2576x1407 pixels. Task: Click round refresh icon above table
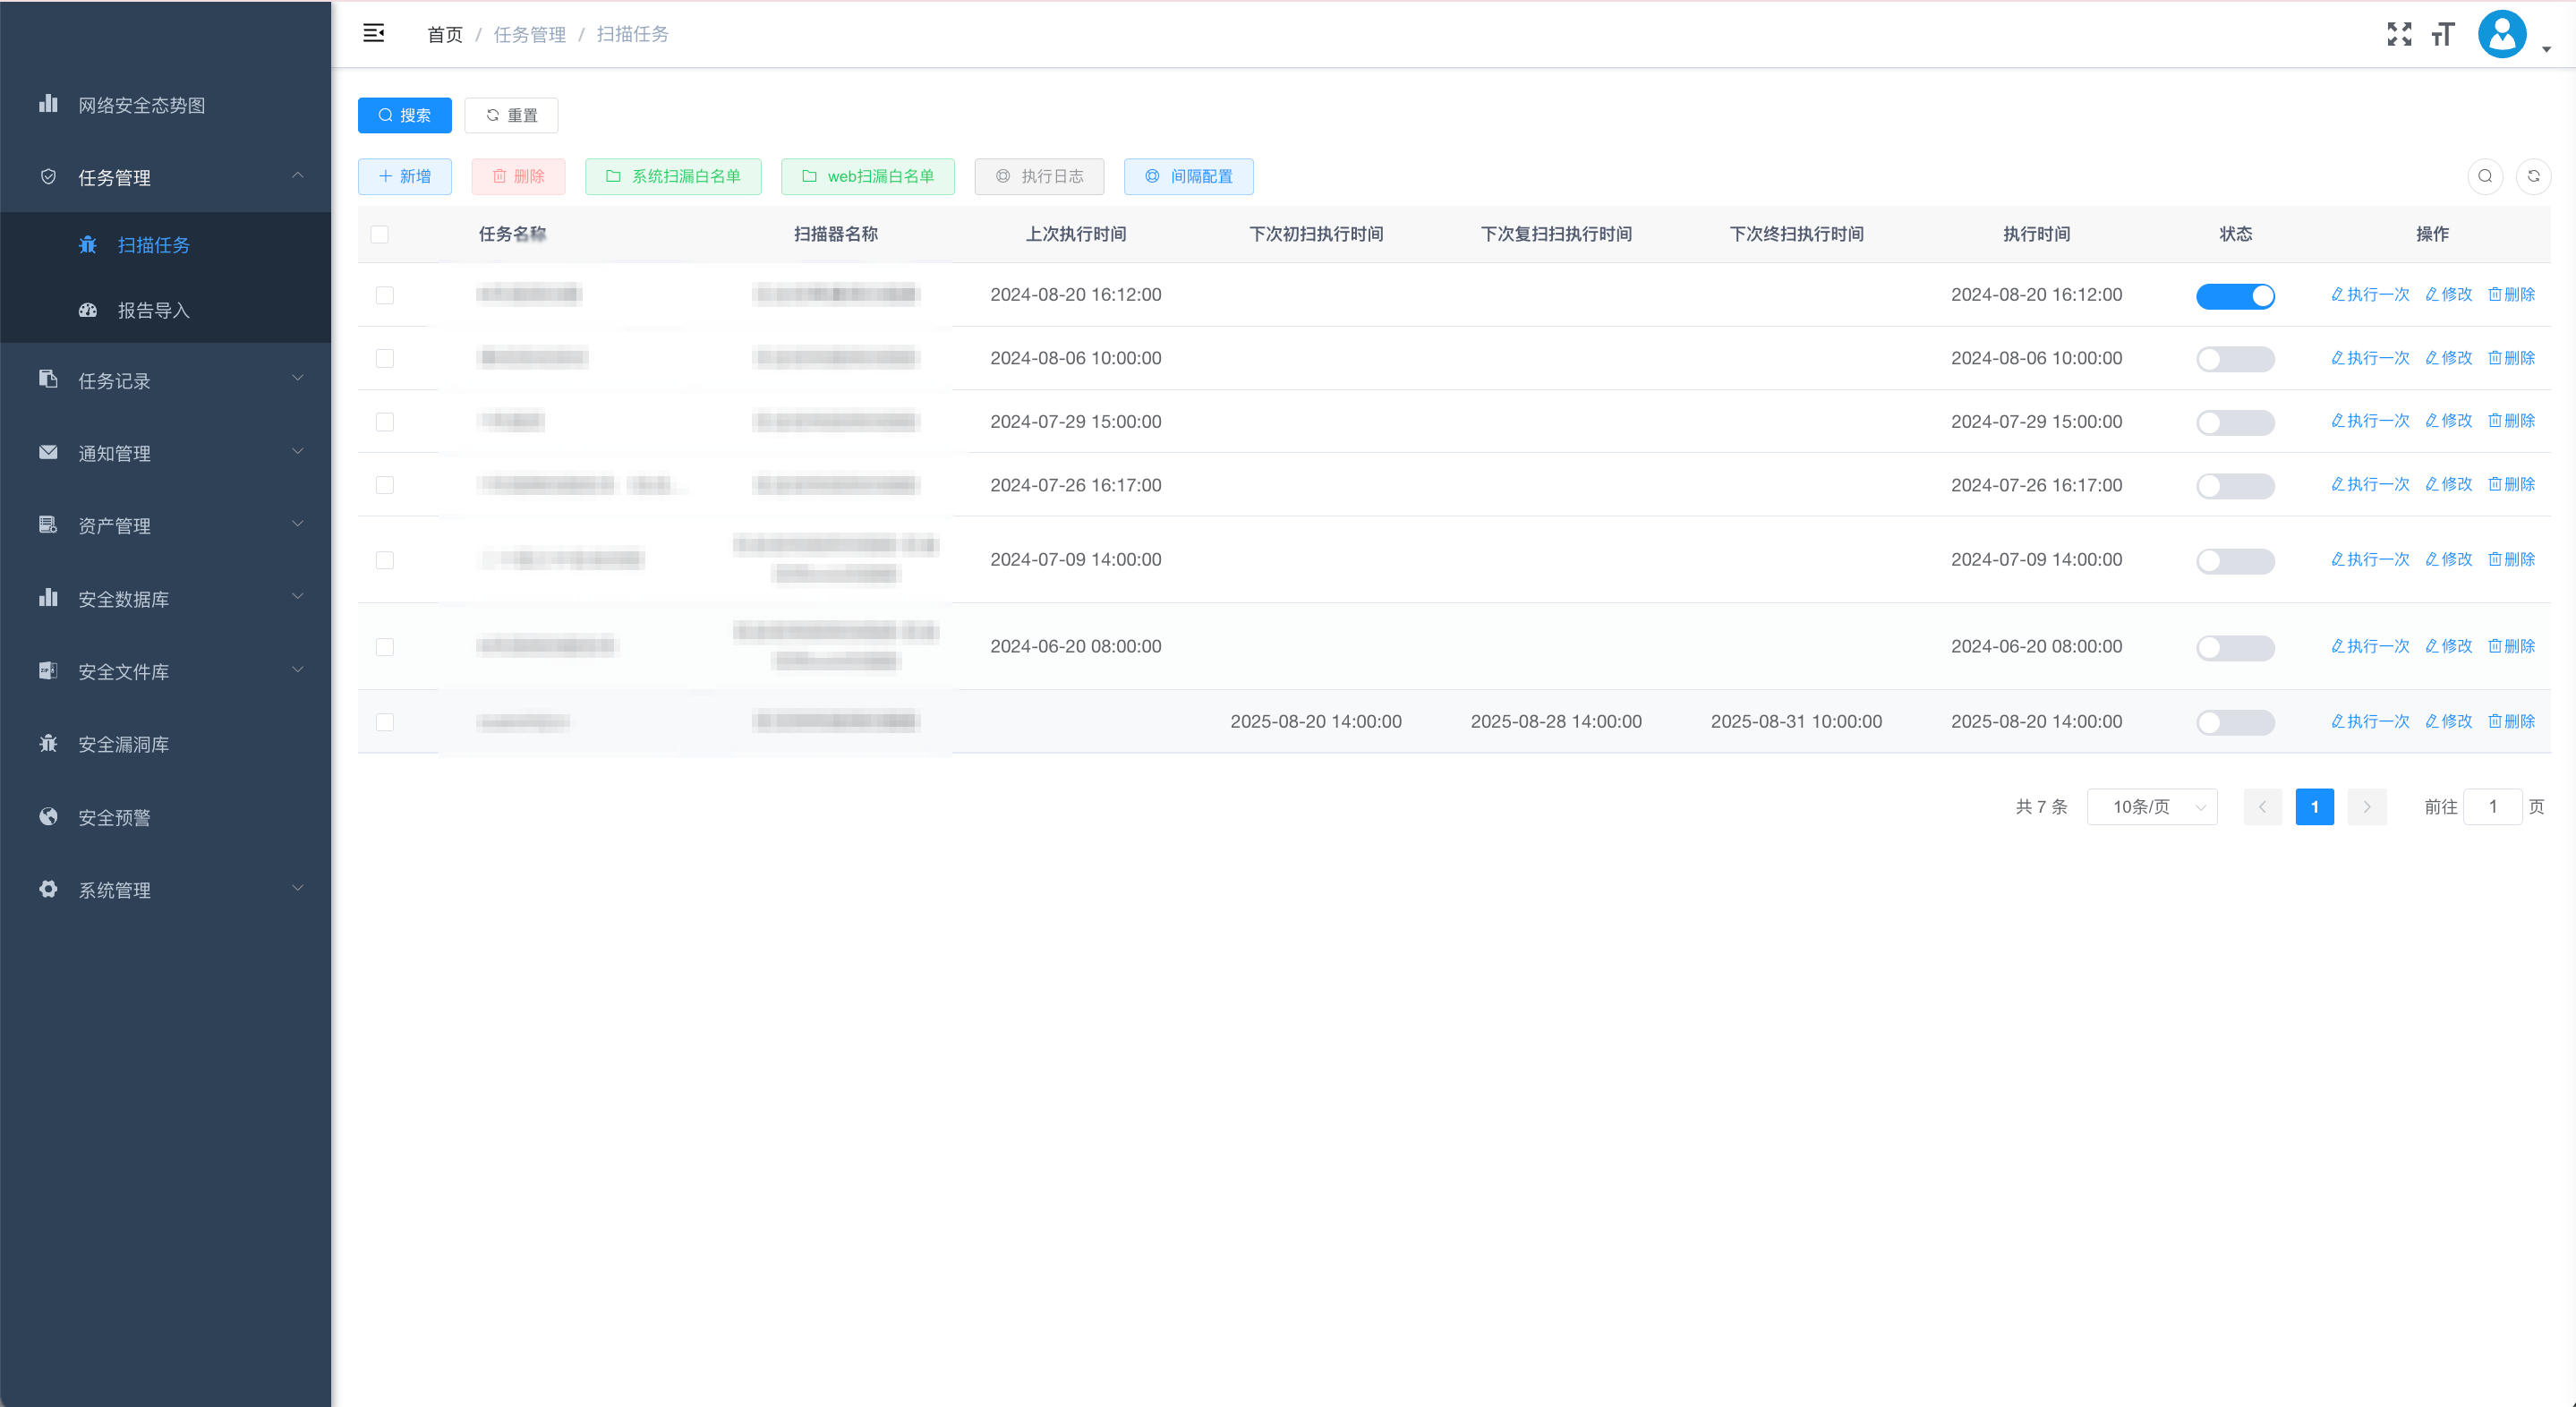(x=2533, y=176)
